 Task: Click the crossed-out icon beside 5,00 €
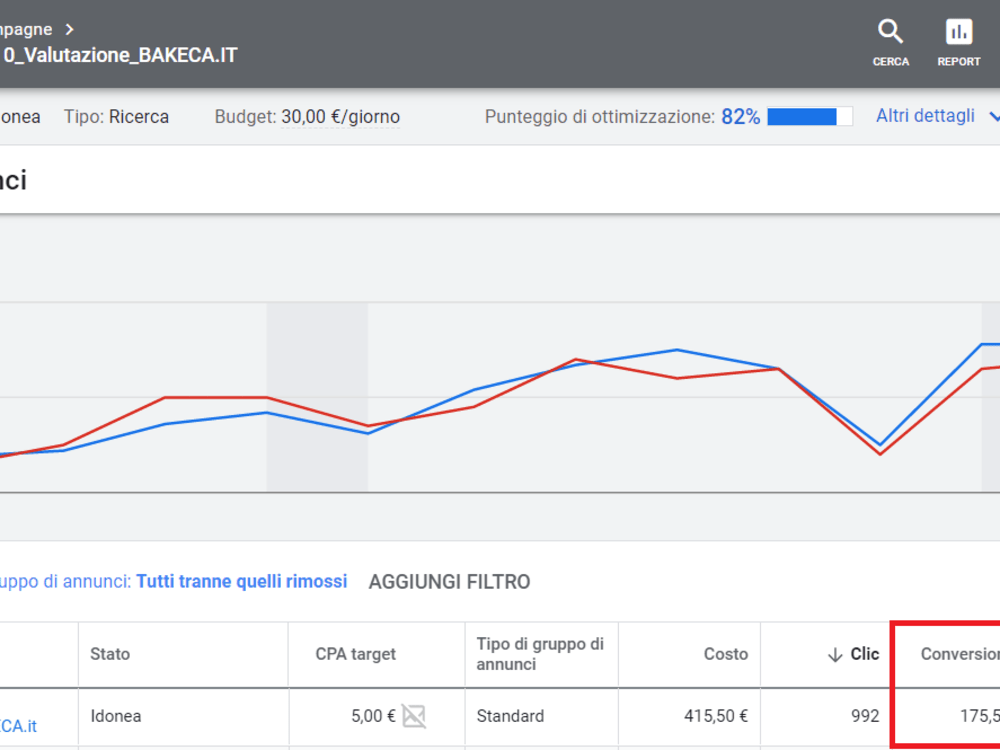pos(413,716)
